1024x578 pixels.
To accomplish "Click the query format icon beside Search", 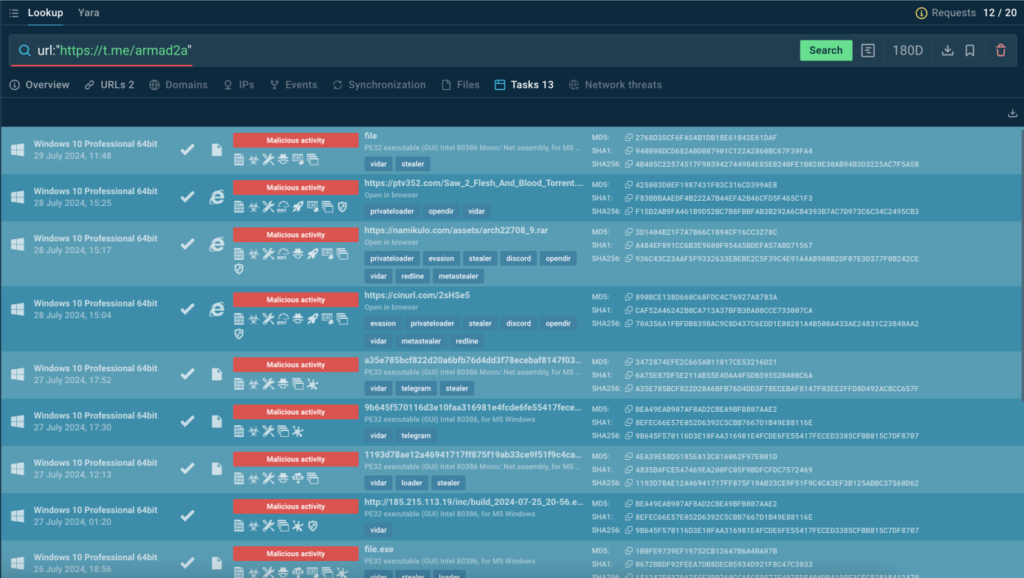I will [868, 50].
